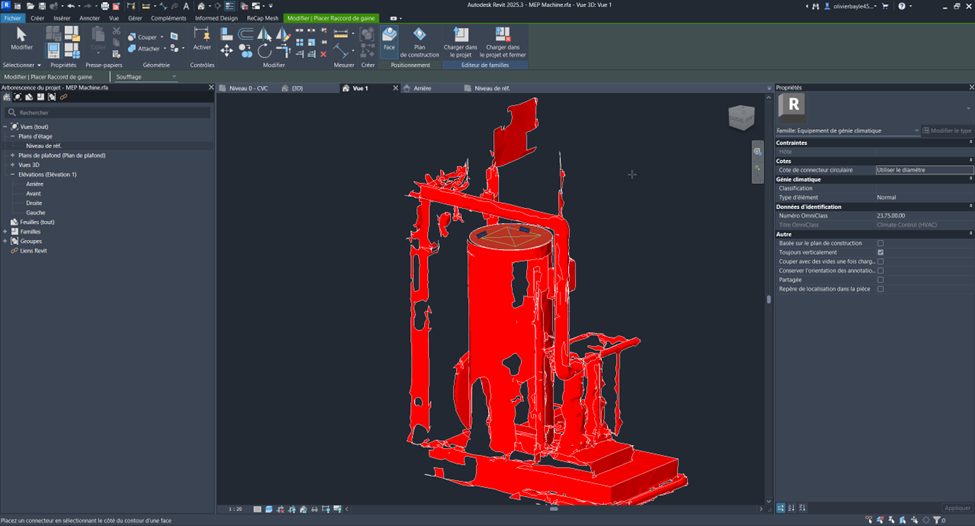Expand Plans de plafond tree node
The height and width of the screenshot is (526, 975).
tap(12, 155)
